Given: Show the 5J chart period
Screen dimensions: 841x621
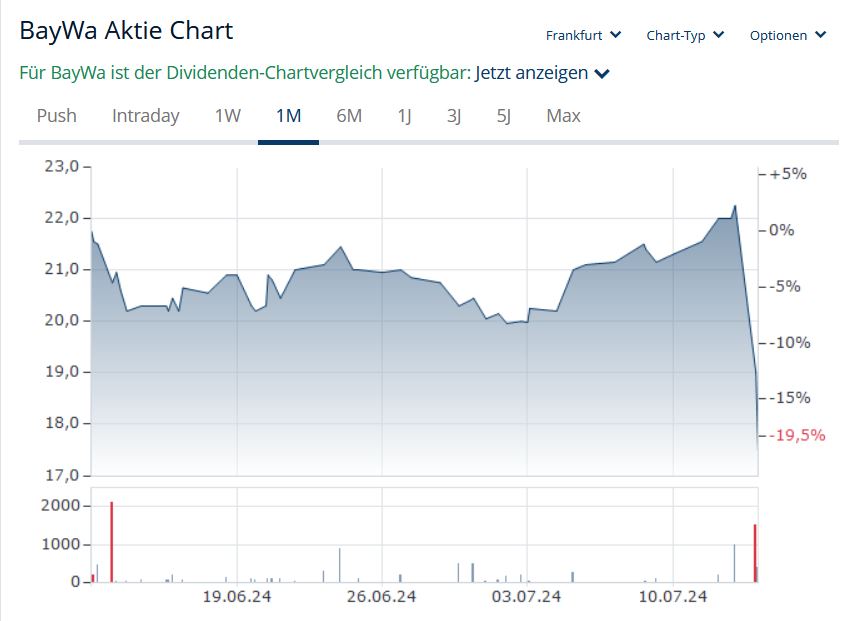Looking at the screenshot, I should tap(504, 116).
